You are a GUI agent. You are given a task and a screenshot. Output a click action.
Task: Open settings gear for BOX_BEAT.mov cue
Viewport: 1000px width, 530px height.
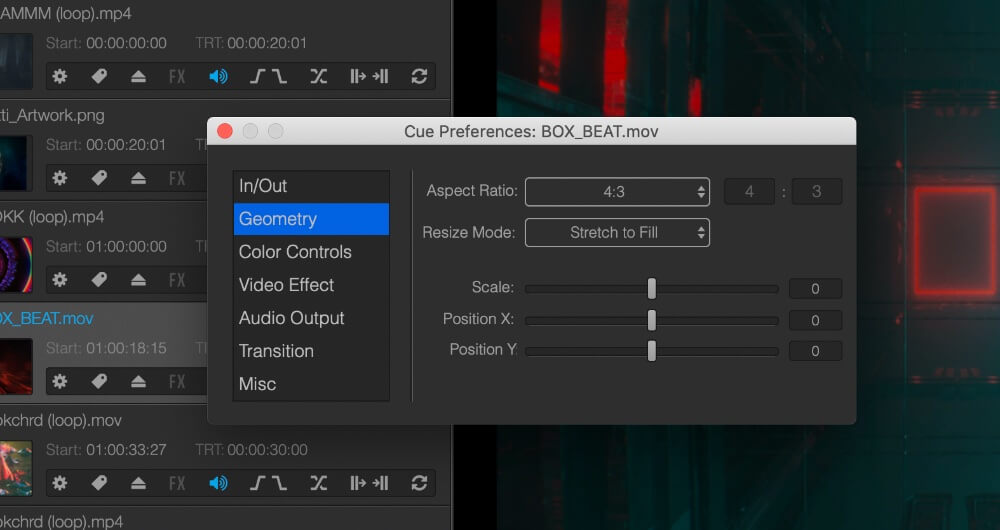[59, 381]
